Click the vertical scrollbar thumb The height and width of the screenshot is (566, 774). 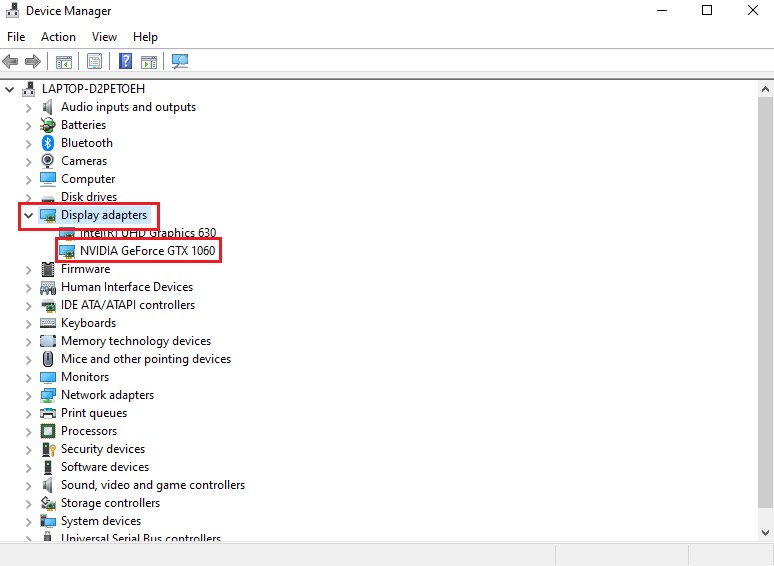click(x=765, y=302)
